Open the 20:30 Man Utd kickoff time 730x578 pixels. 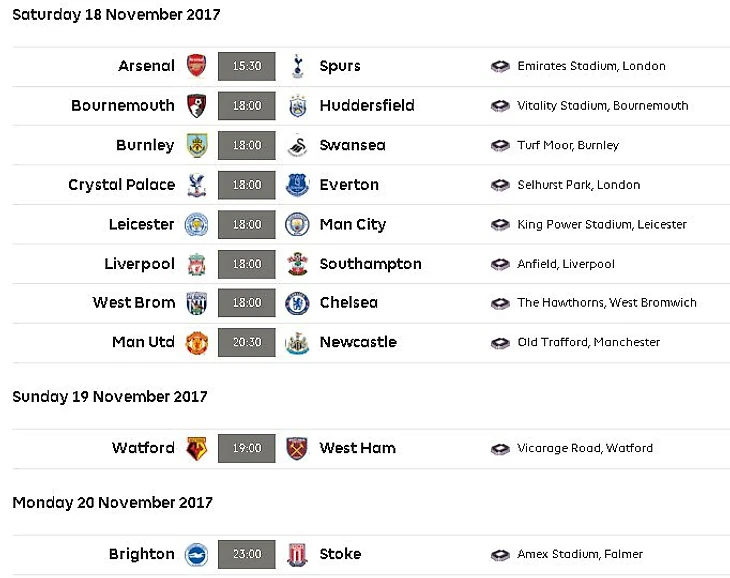(x=246, y=342)
